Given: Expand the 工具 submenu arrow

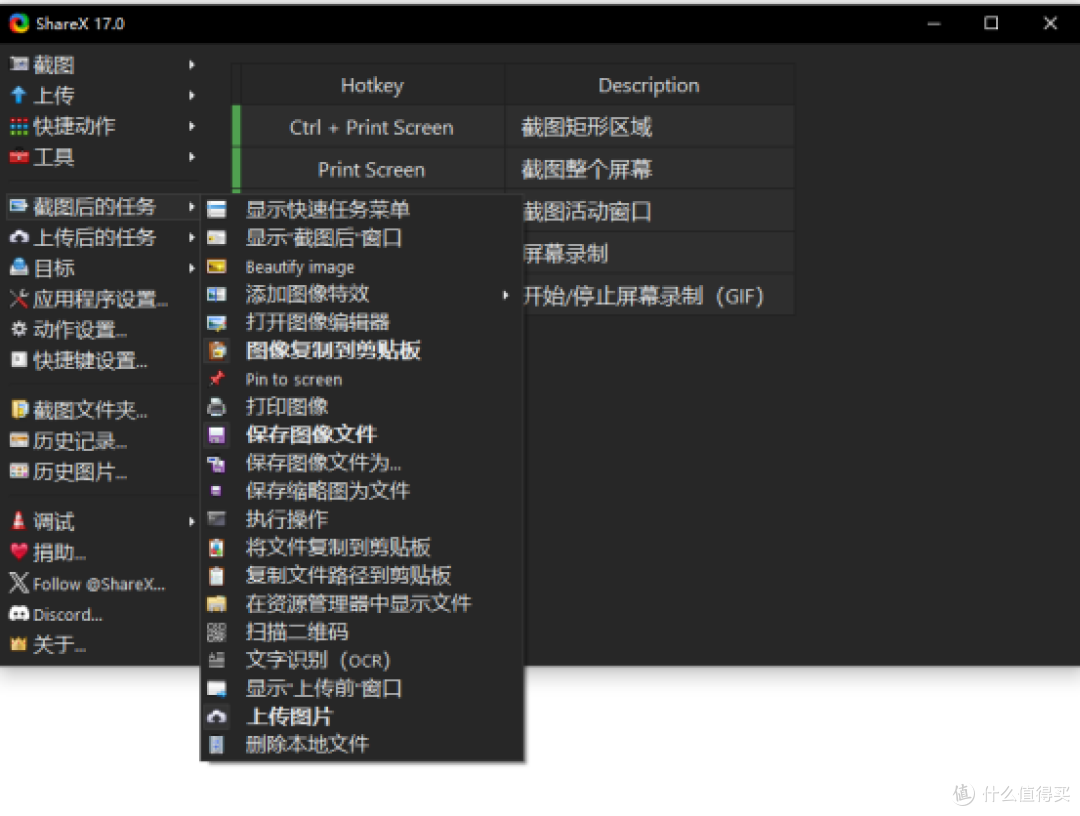Looking at the screenshot, I should [x=192, y=157].
